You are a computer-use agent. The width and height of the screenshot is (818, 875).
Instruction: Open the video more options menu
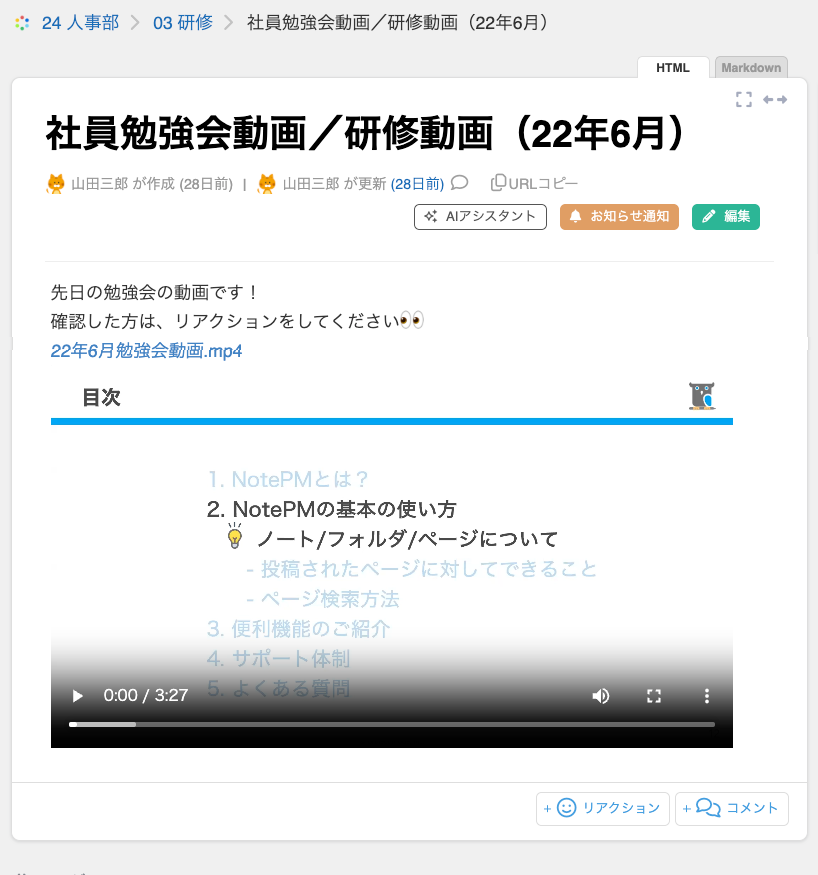707,696
